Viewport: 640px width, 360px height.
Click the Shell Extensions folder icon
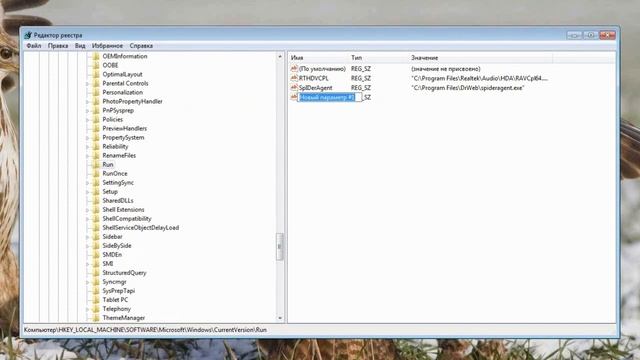coord(96,209)
